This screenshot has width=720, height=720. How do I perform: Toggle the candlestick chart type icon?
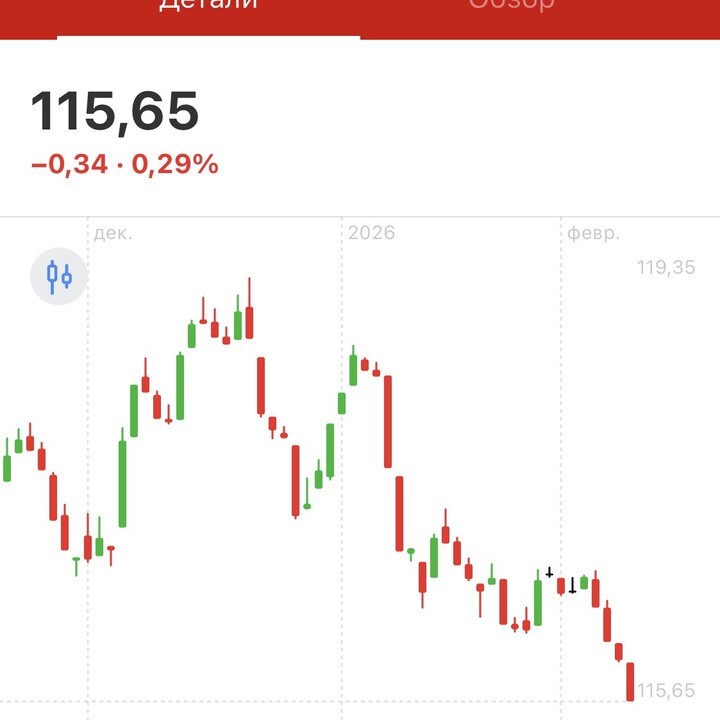pos(59,275)
